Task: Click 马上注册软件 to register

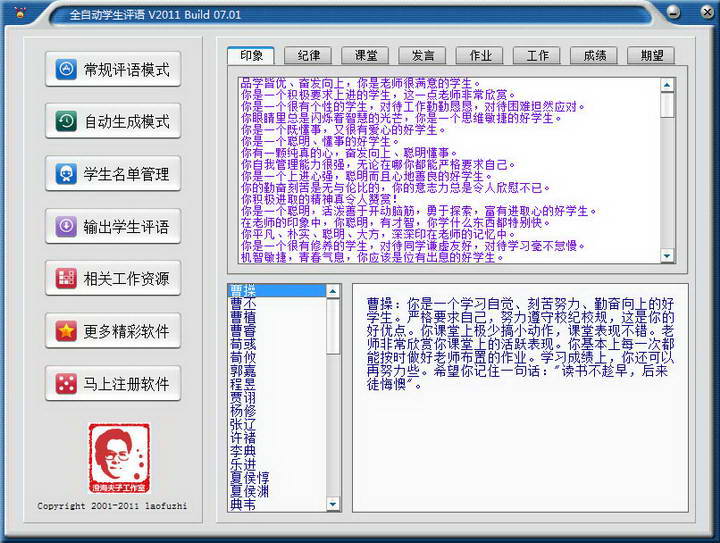Action: 113,384
